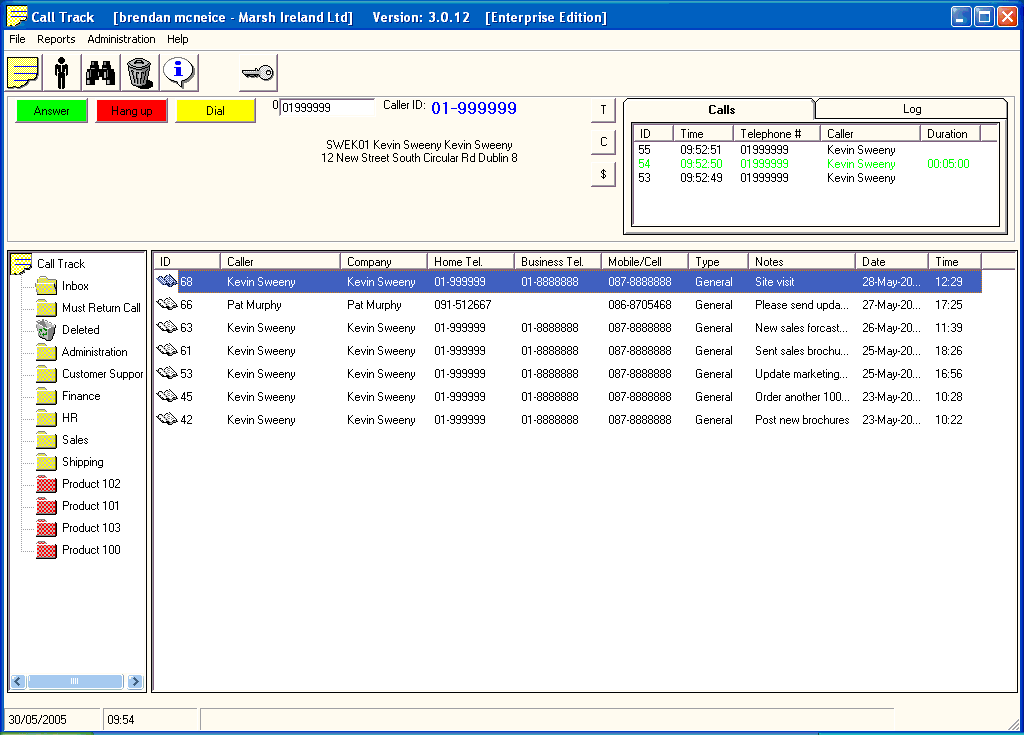The width and height of the screenshot is (1024, 735).
Task: Click the 'Post new brochures' notes cell
Action: 802,419
